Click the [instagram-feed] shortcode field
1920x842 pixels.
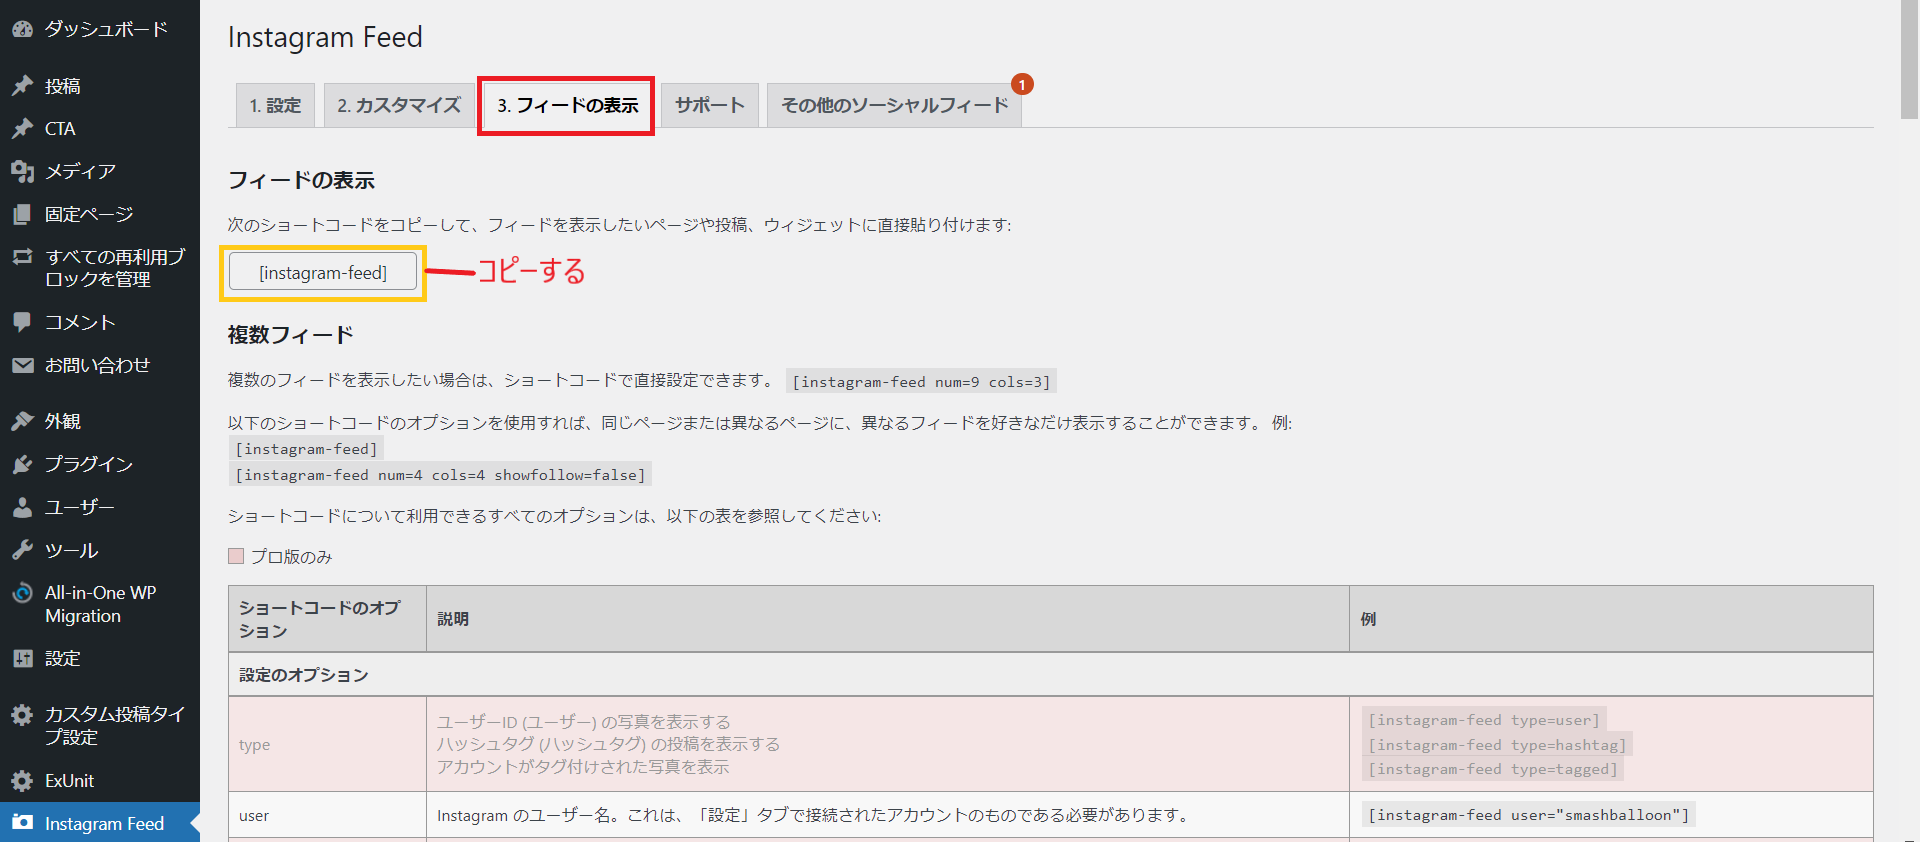pyautogui.click(x=323, y=272)
